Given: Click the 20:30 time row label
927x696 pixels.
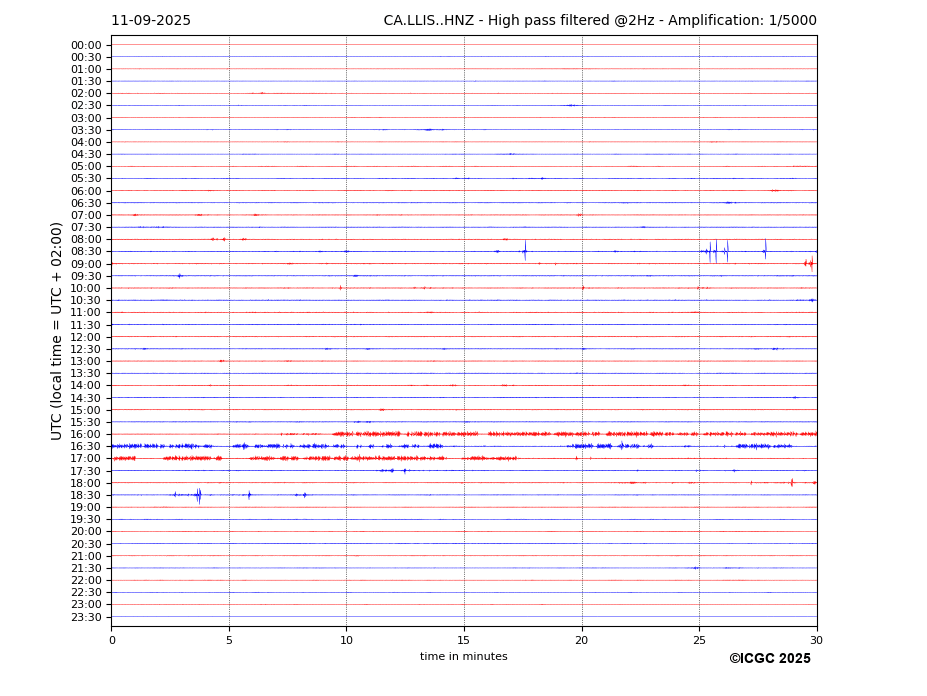Looking at the screenshot, I should point(86,544).
